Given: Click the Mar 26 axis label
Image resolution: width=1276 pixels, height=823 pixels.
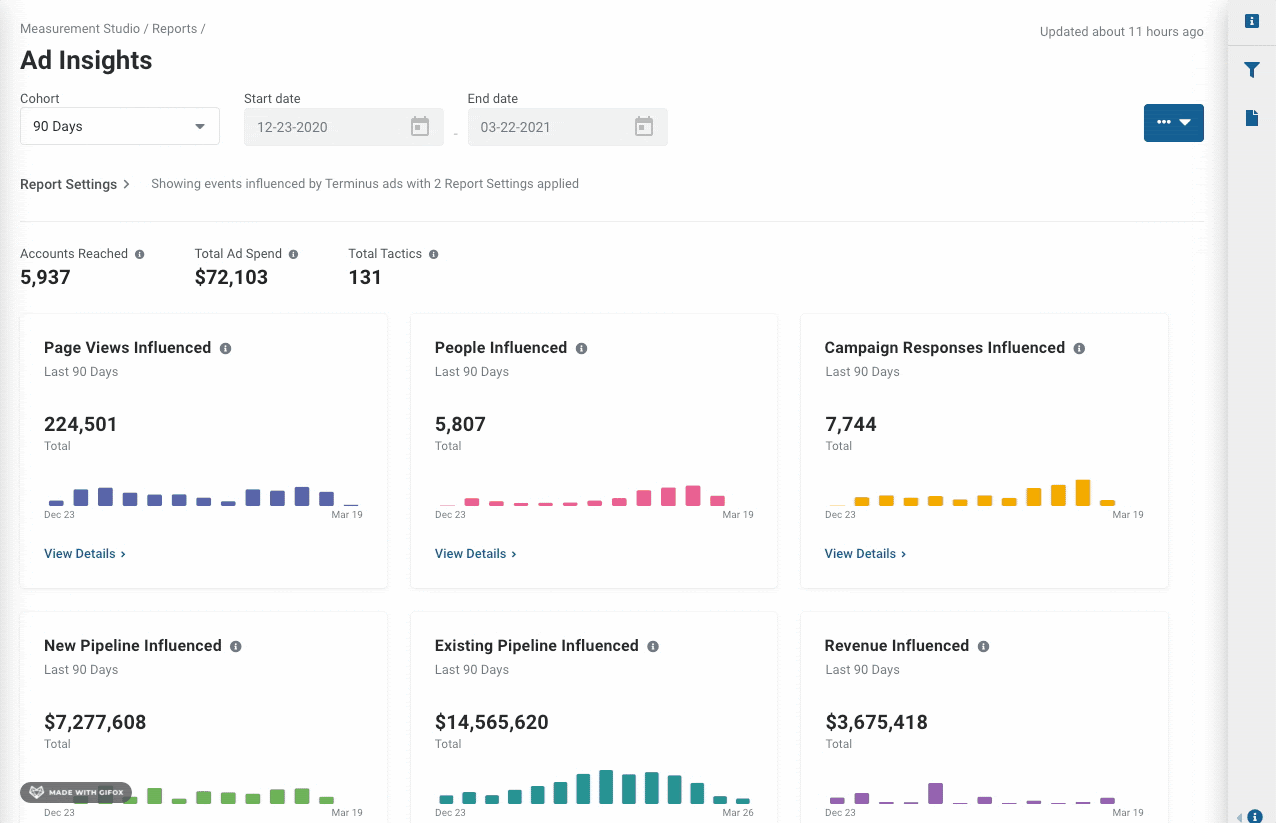Looking at the screenshot, I should 738,813.
